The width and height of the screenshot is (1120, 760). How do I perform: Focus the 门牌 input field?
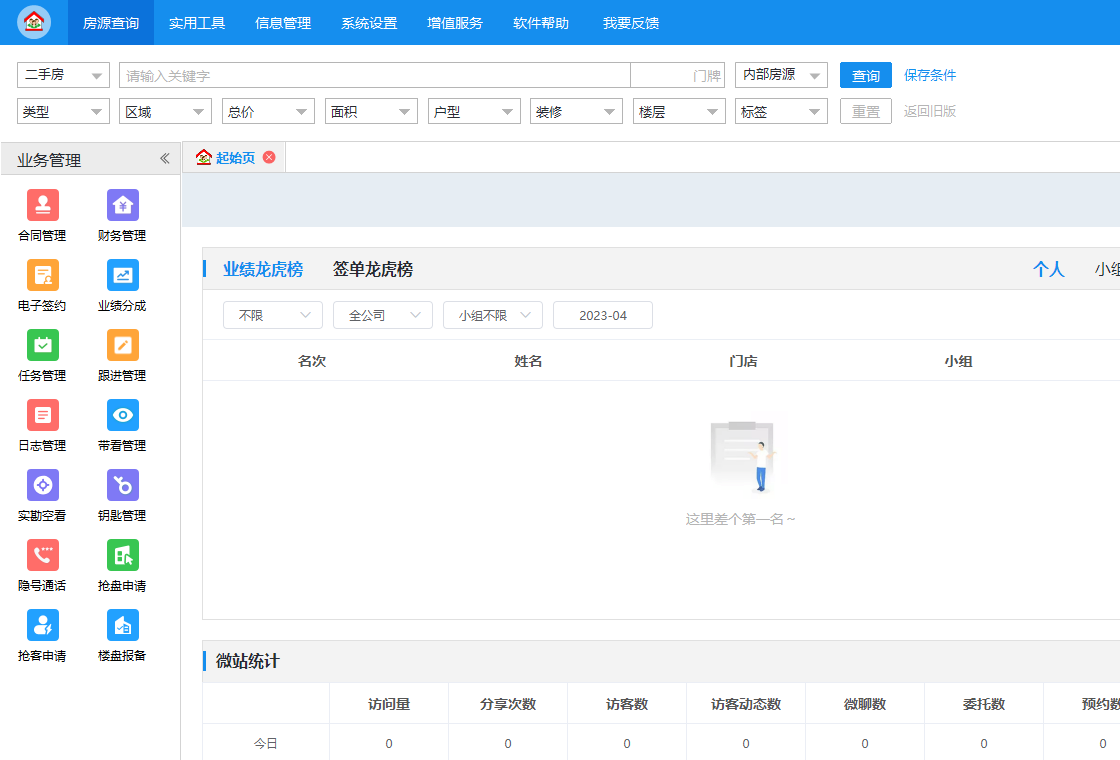[x=678, y=75]
